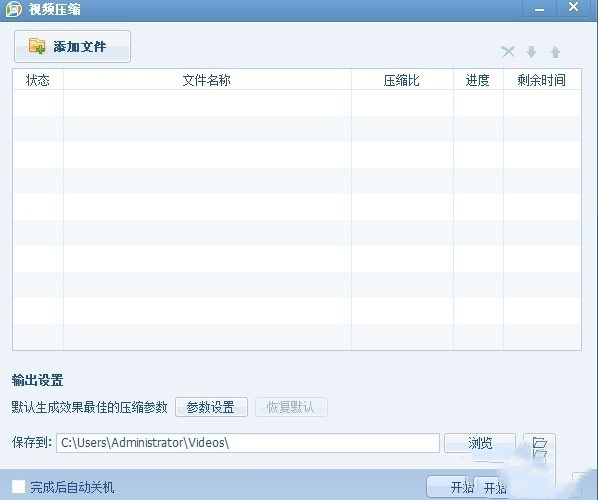This screenshot has height=500, width=598.
Task: Click the delete X icon above the list
Action: point(508,52)
